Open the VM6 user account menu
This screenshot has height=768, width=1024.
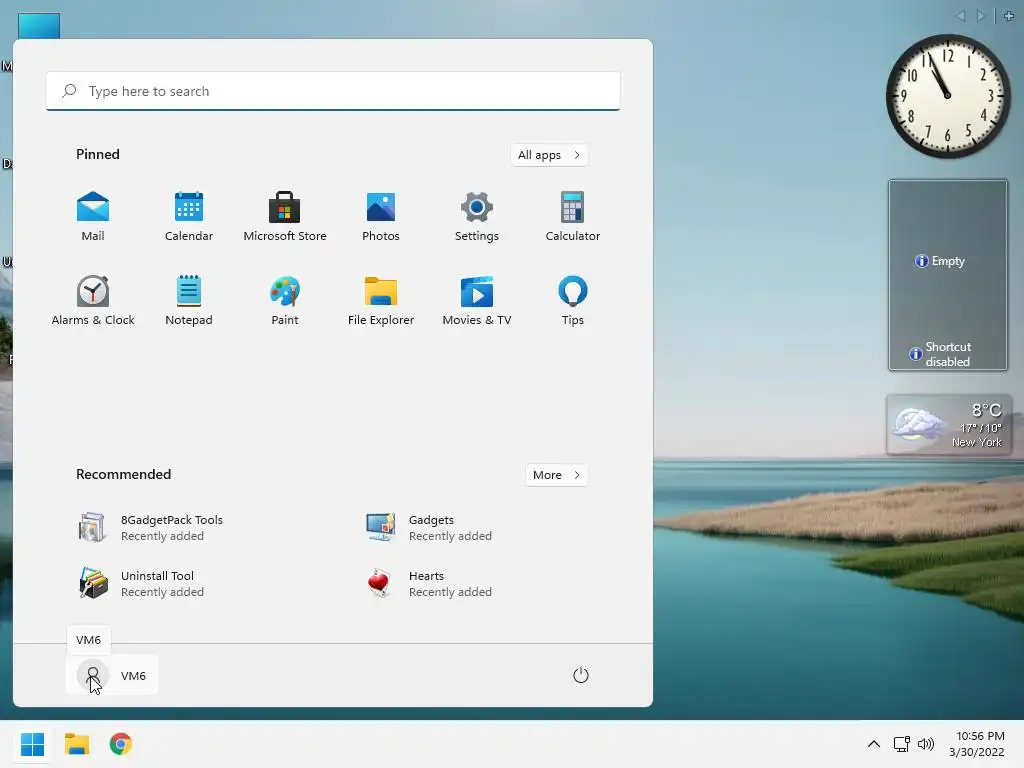[x=112, y=675]
